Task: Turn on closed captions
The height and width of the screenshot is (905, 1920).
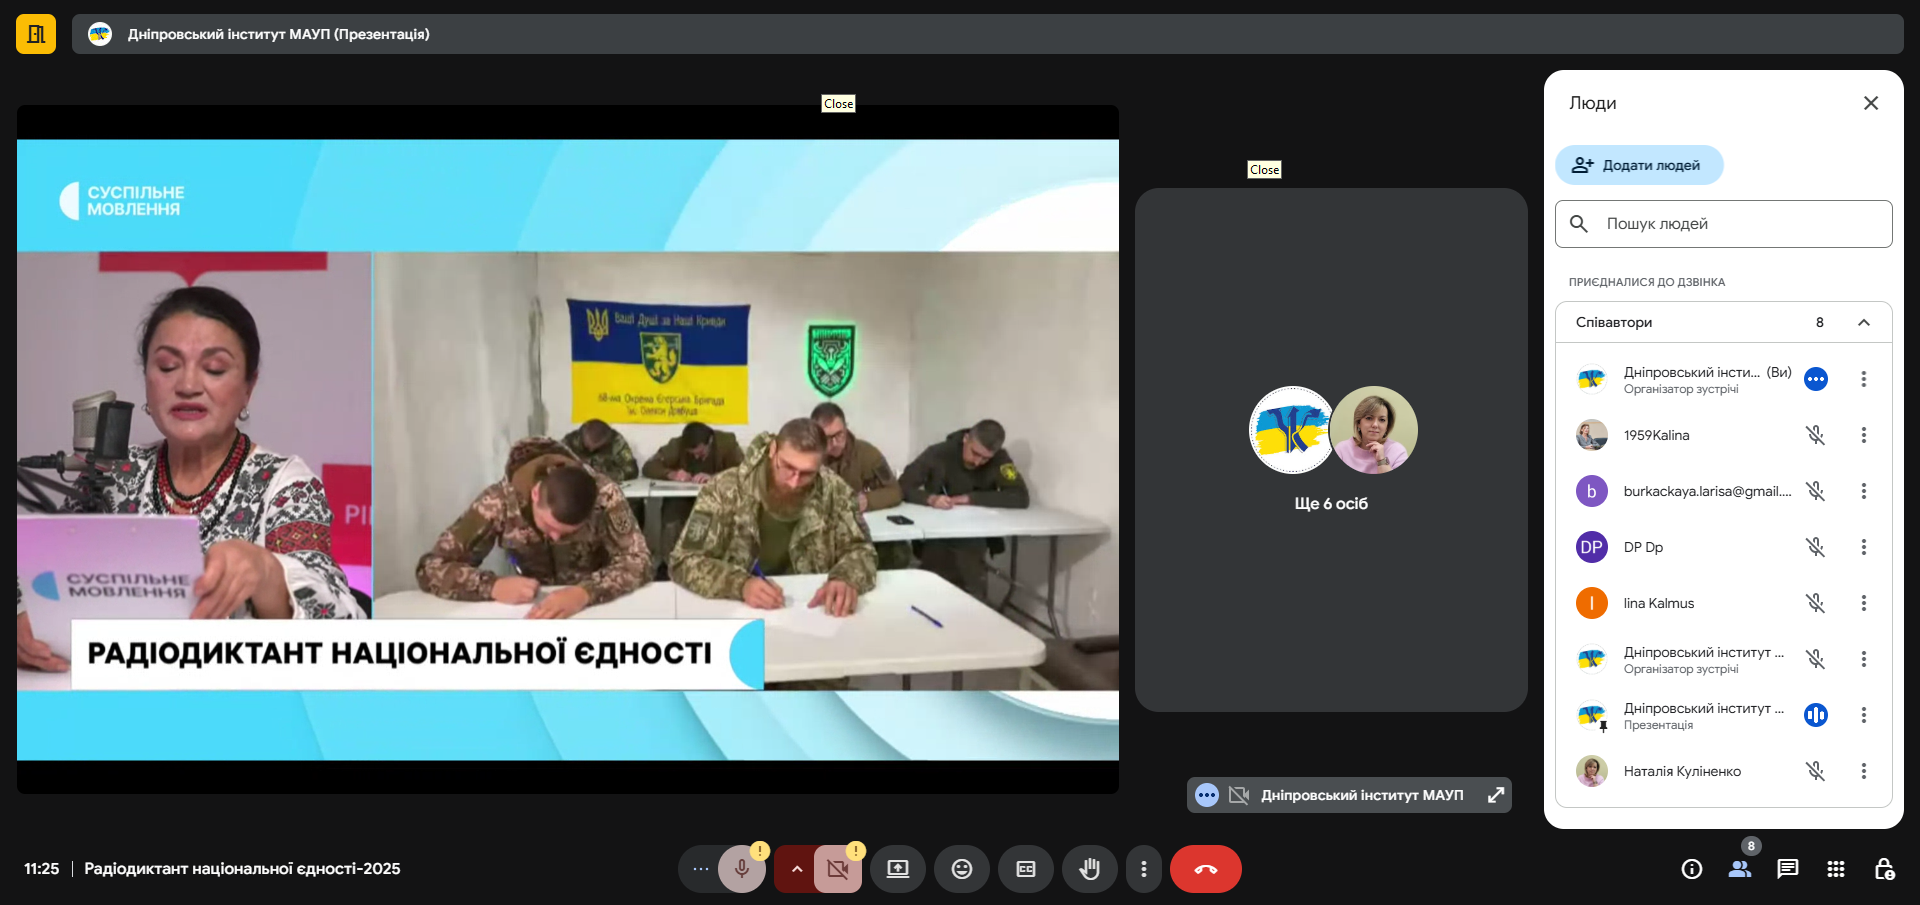Action: click(x=1025, y=869)
